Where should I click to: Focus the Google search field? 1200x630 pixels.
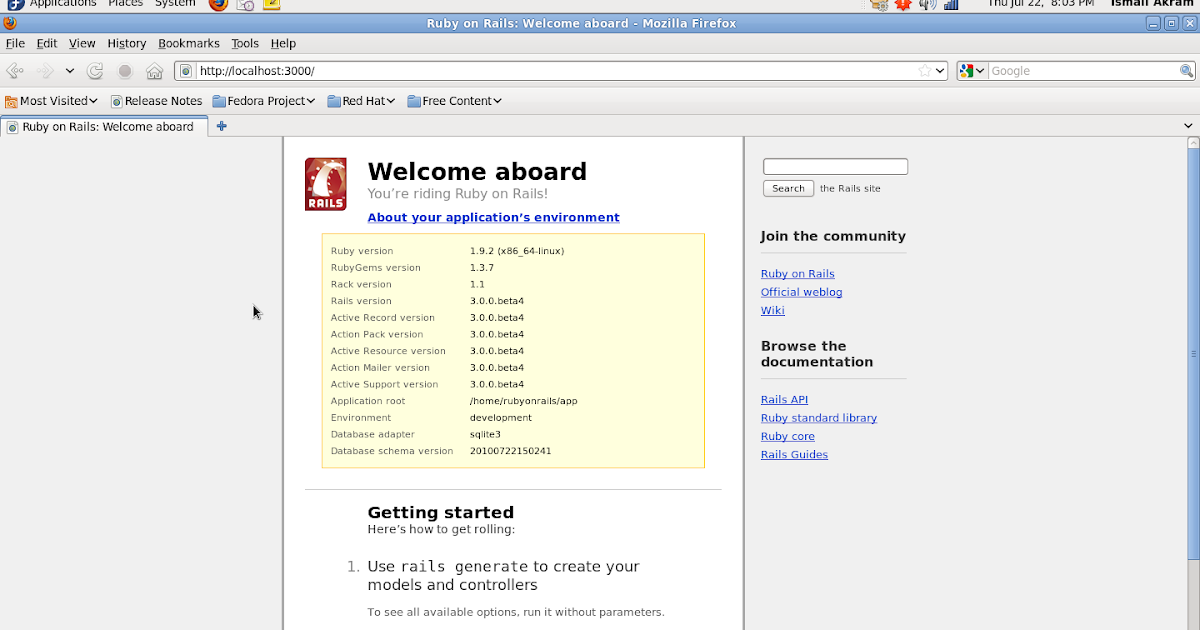pyautogui.click(x=1084, y=71)
